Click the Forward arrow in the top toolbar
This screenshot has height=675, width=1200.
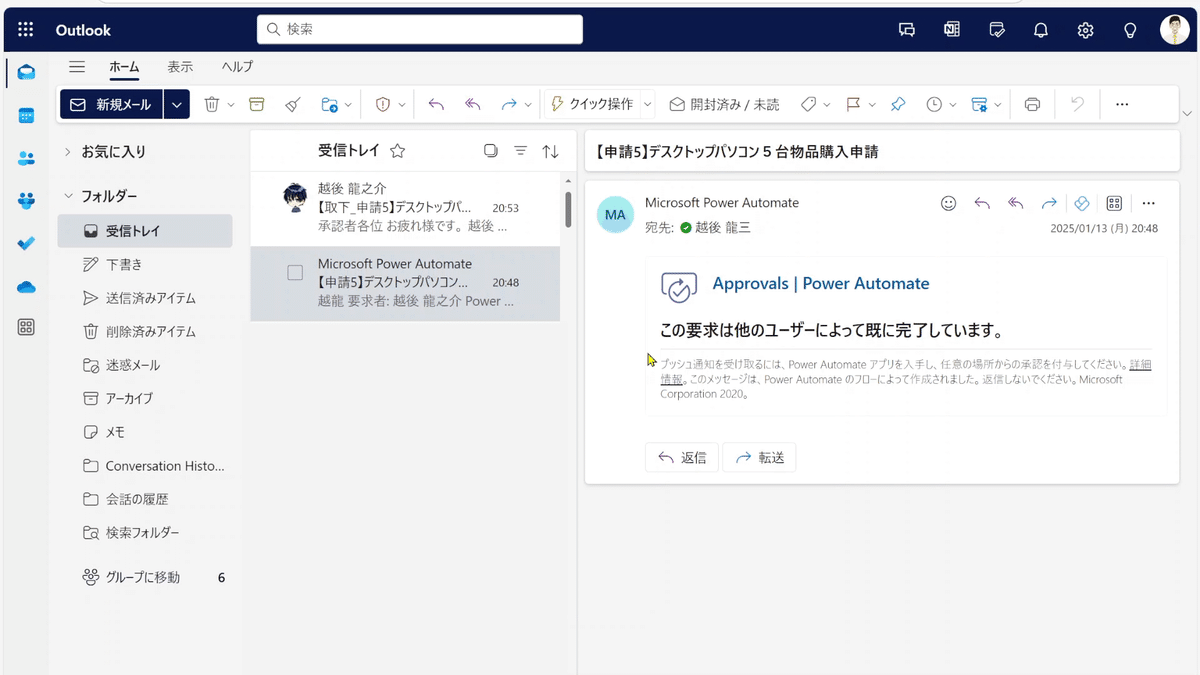click(x=509, y=104)
